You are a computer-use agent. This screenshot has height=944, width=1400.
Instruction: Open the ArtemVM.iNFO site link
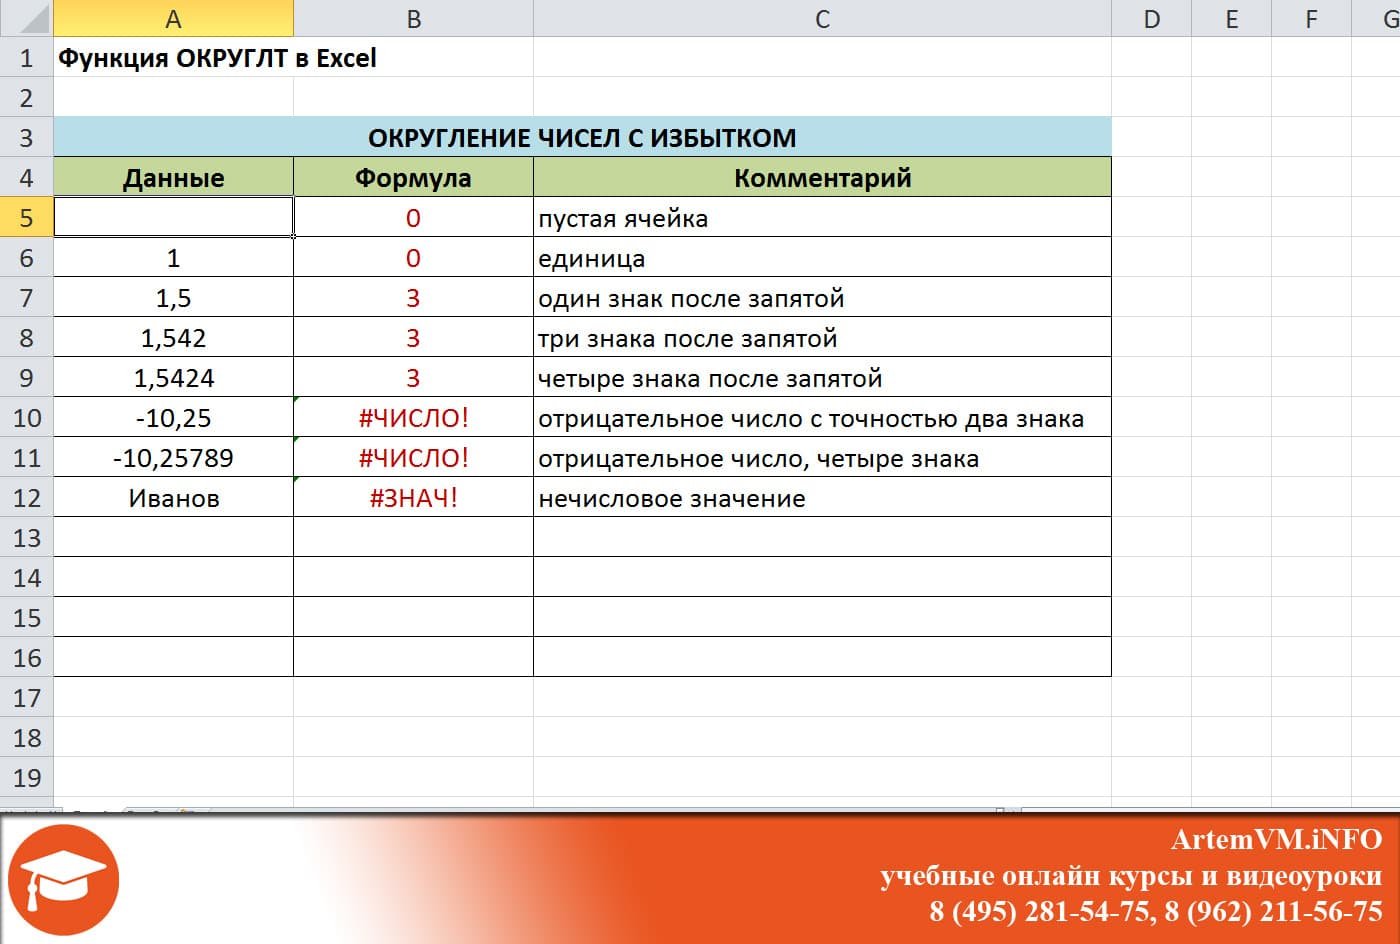1276,839
